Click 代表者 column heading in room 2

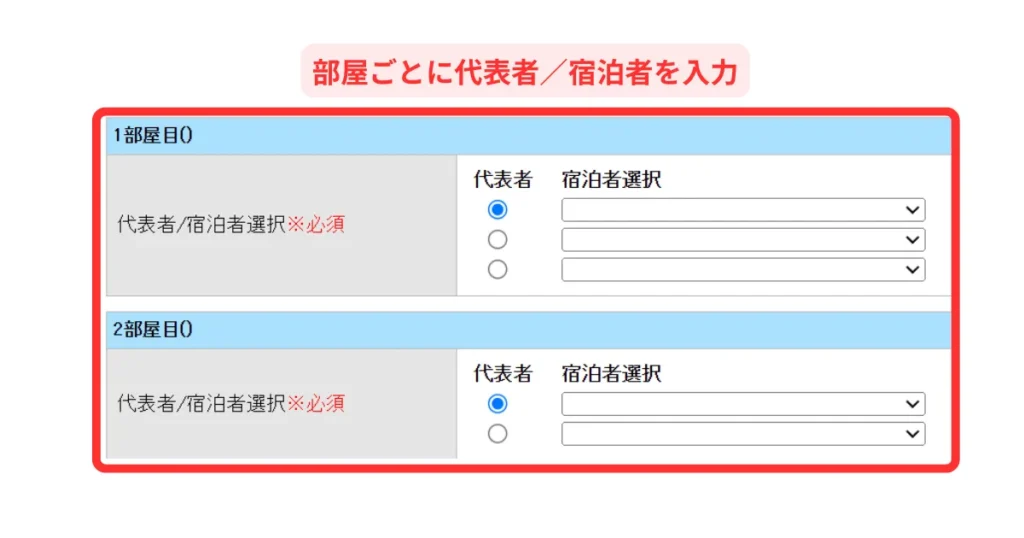(503, 374)
